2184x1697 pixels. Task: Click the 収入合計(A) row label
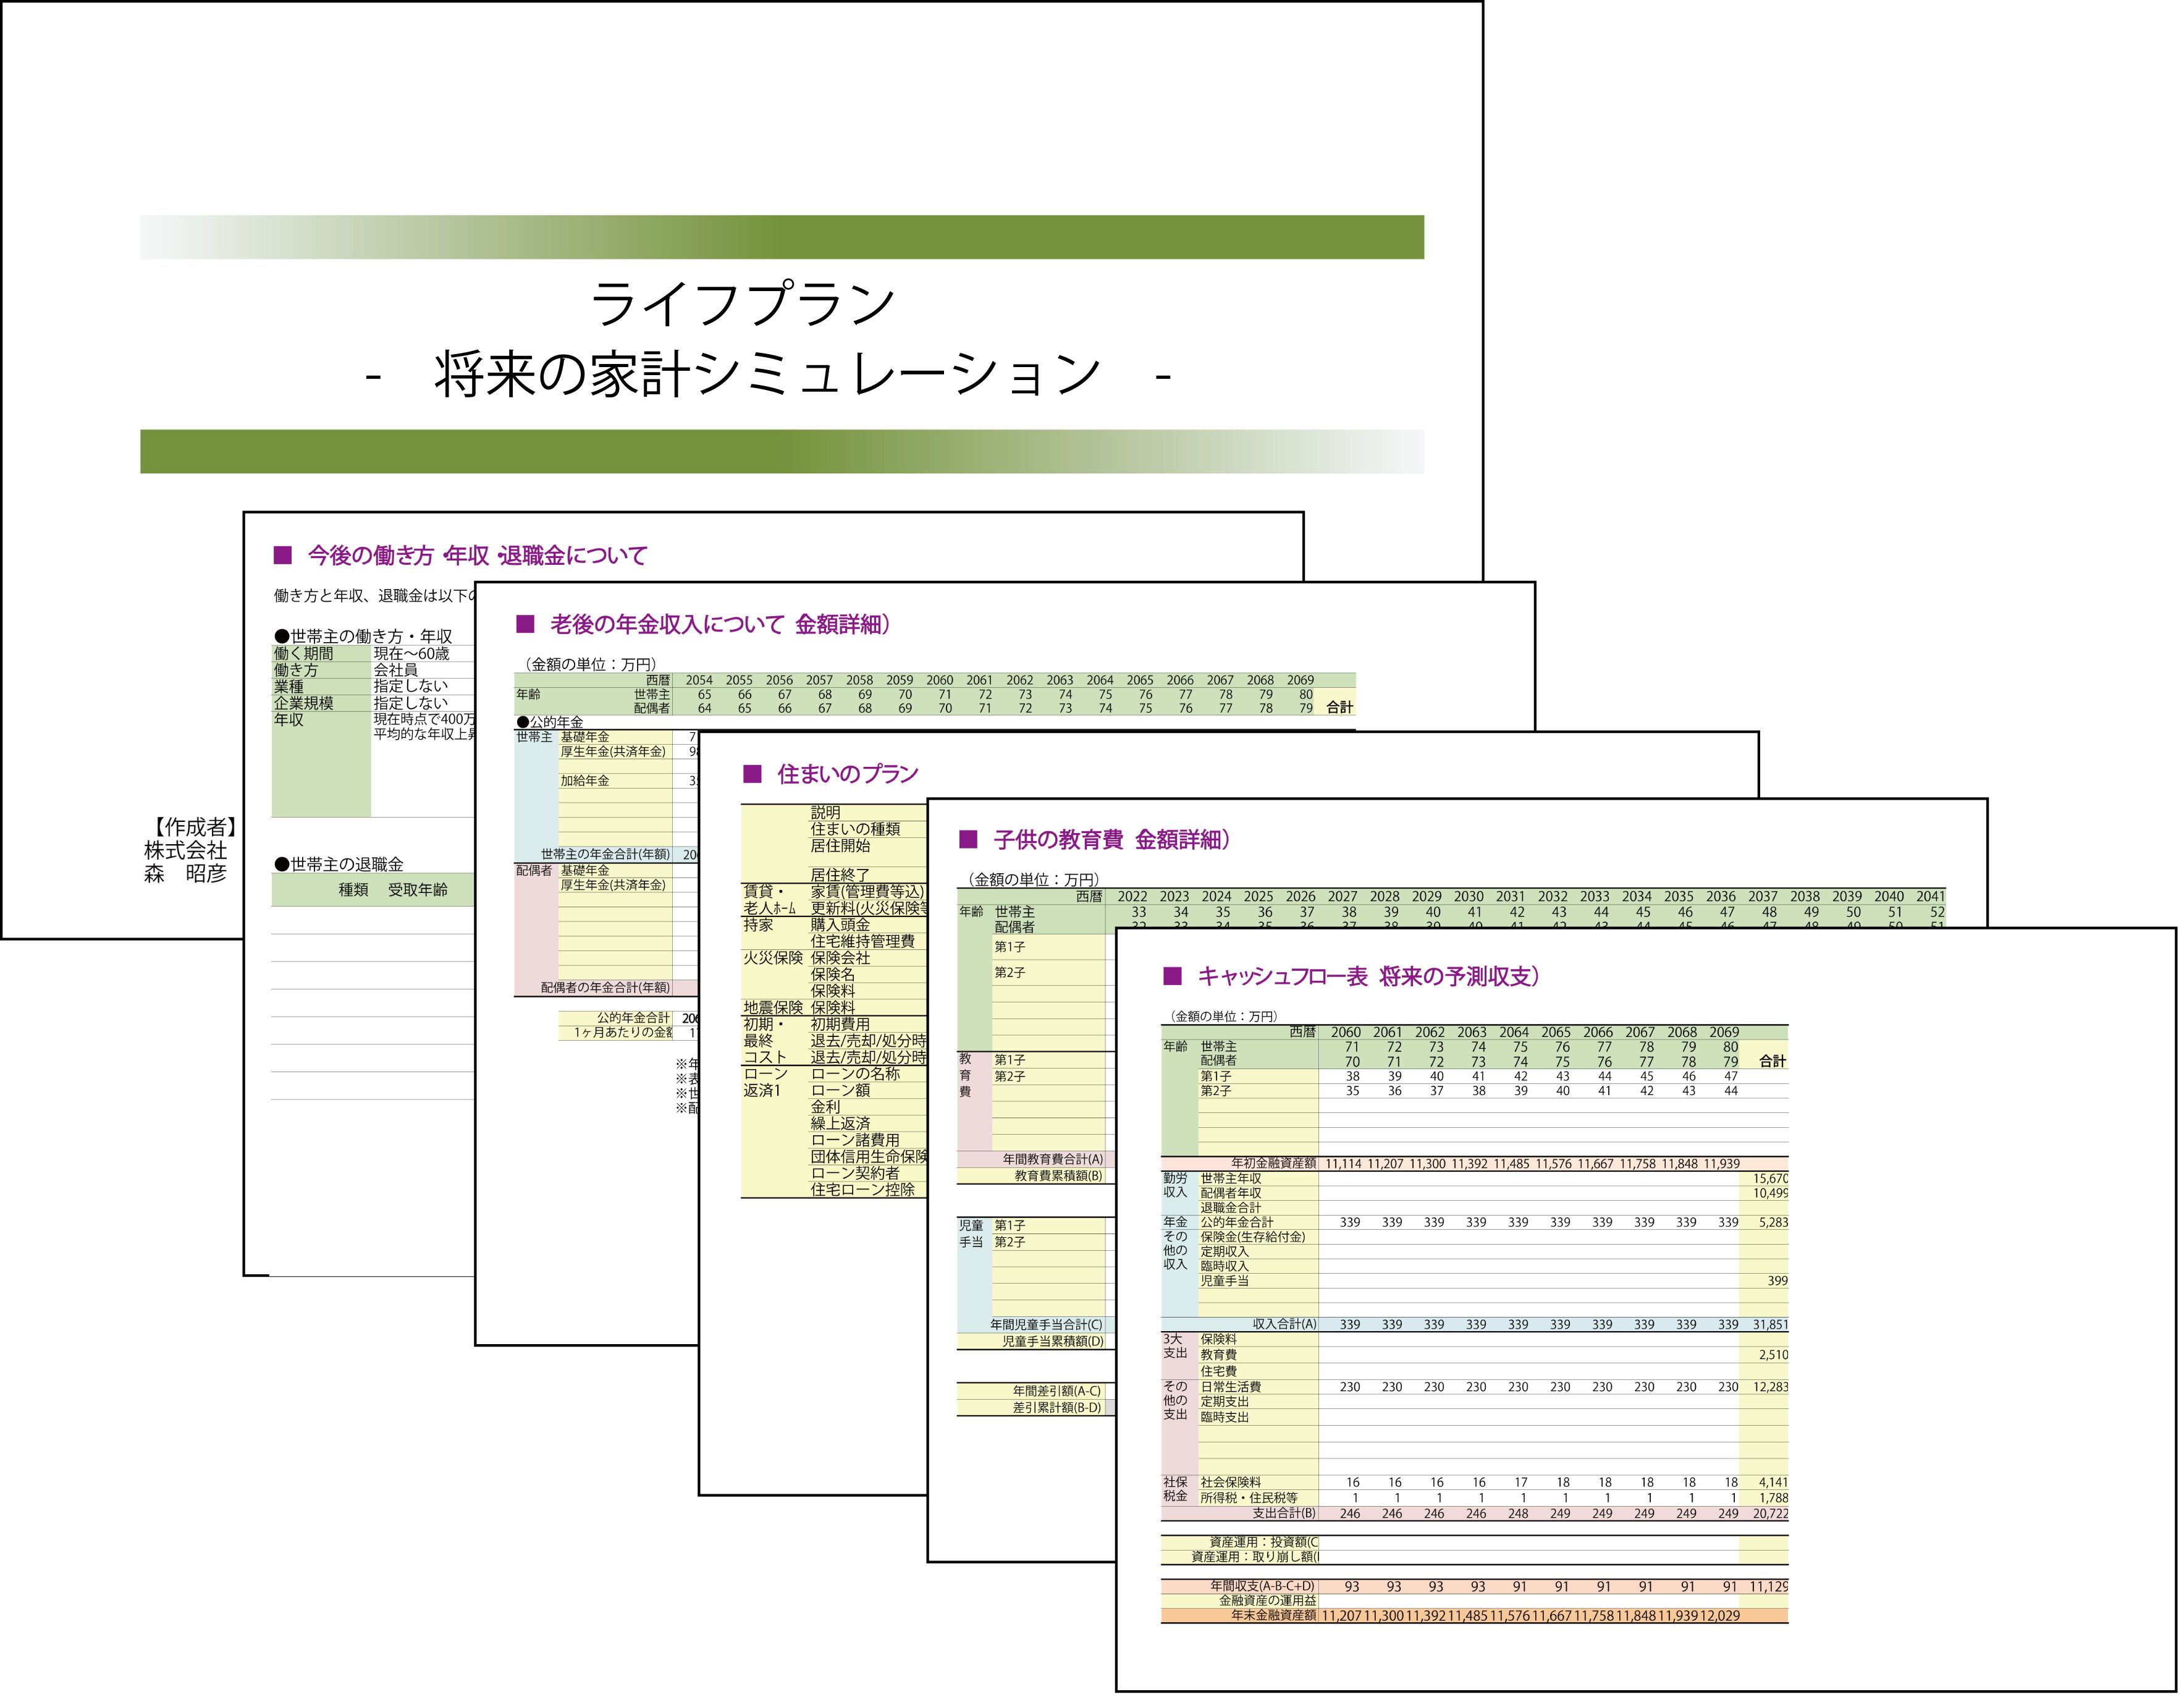[x=1284, y=1324]
